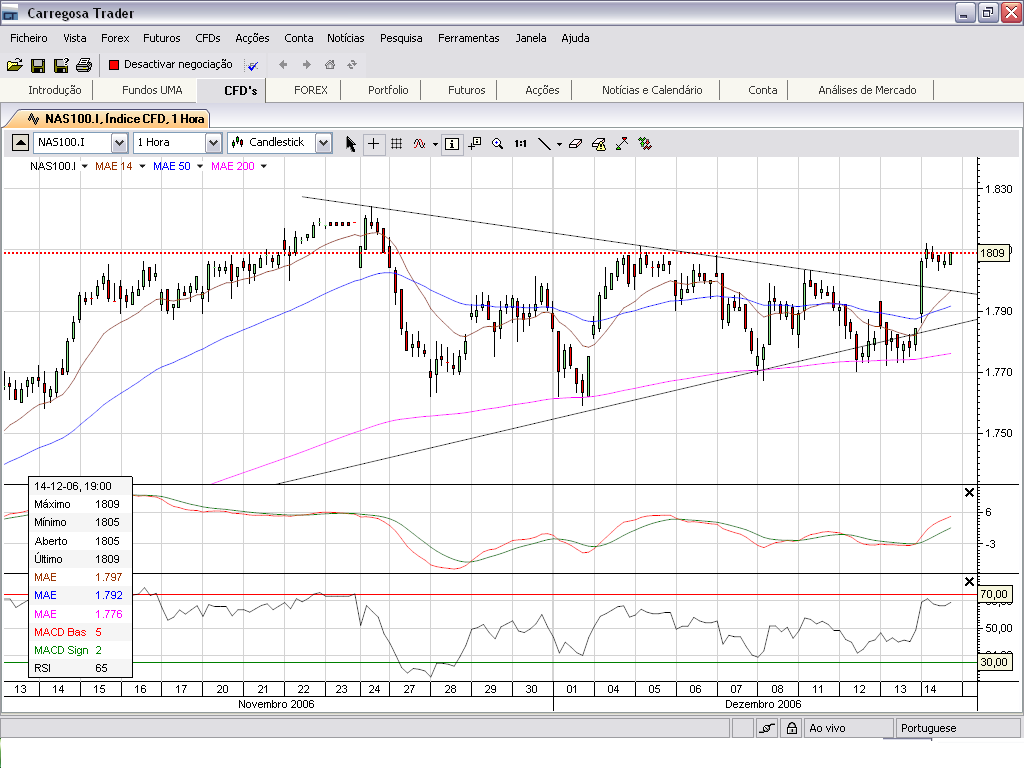The image size is (1024, 768).
Task: Click the open folder icon
Action: click(x=14, y=65)
